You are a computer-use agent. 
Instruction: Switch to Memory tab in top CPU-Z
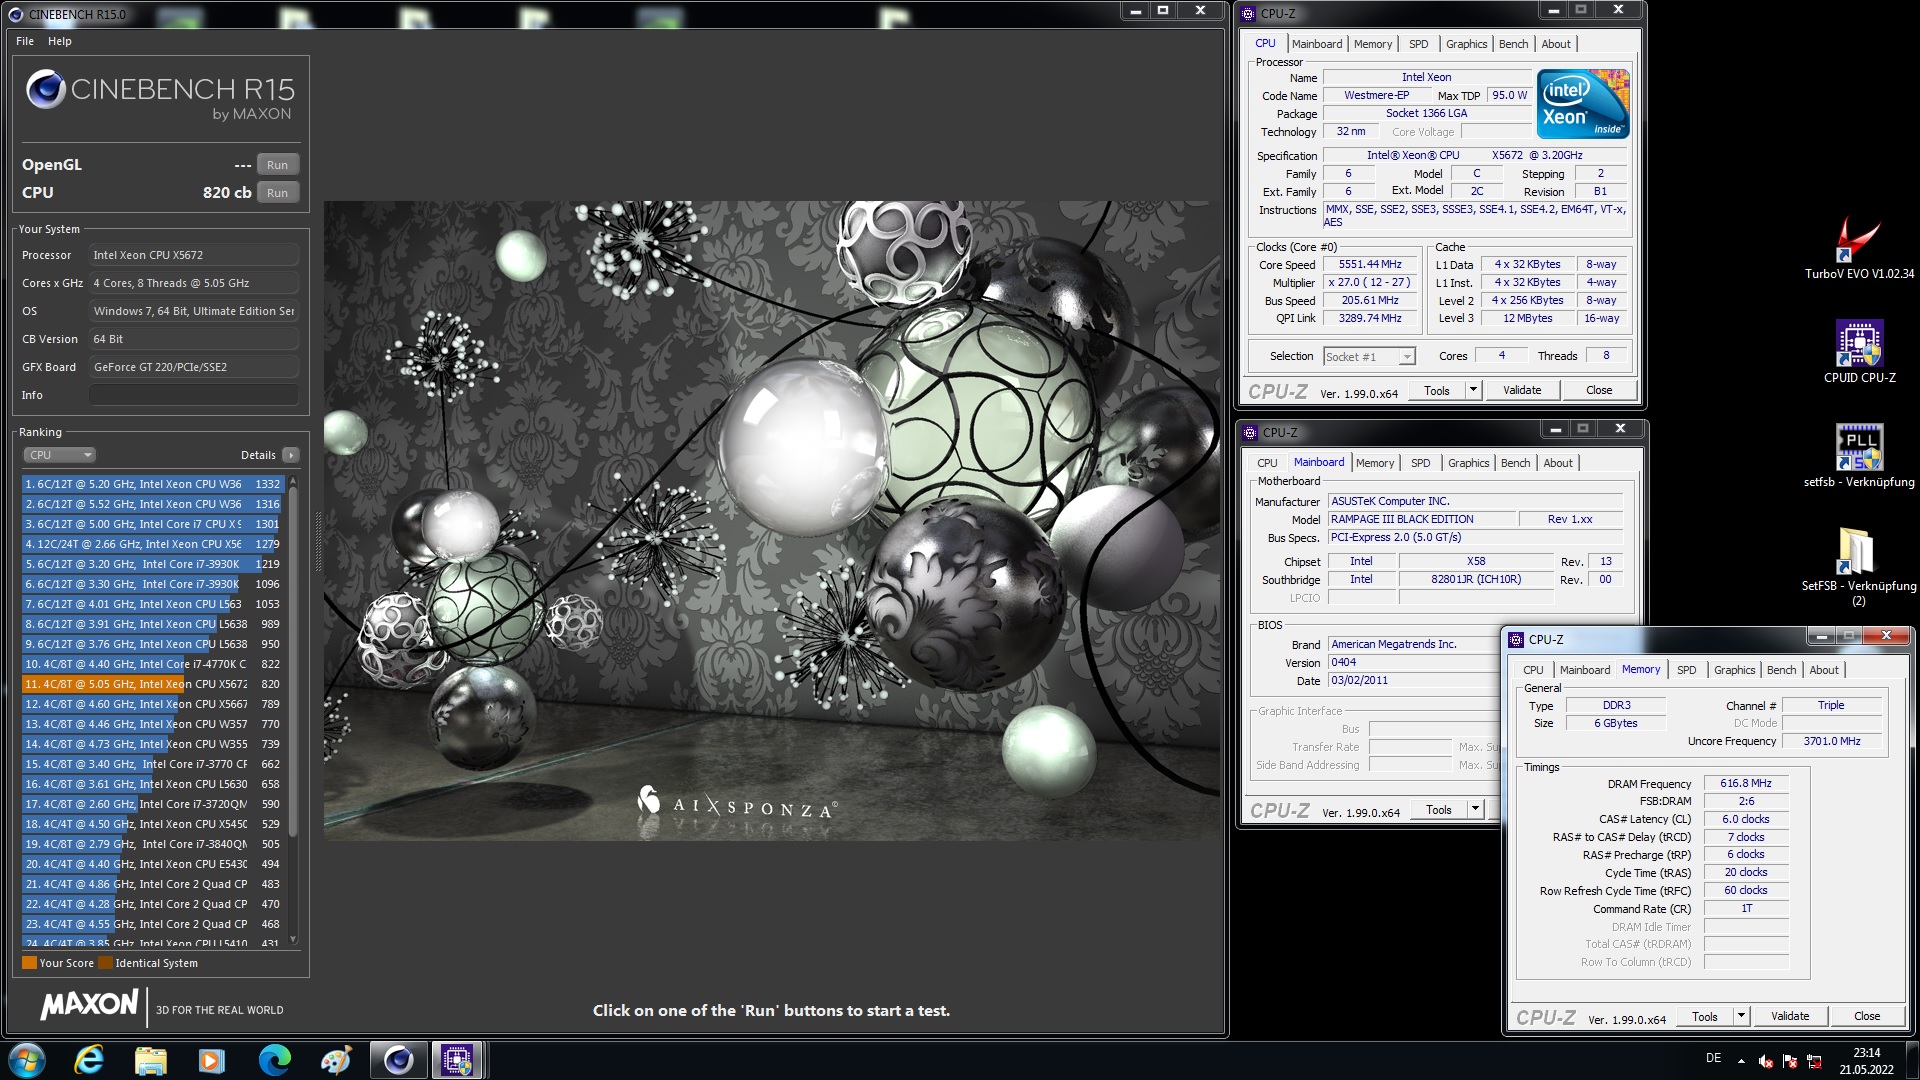[x=1372, y=44]
